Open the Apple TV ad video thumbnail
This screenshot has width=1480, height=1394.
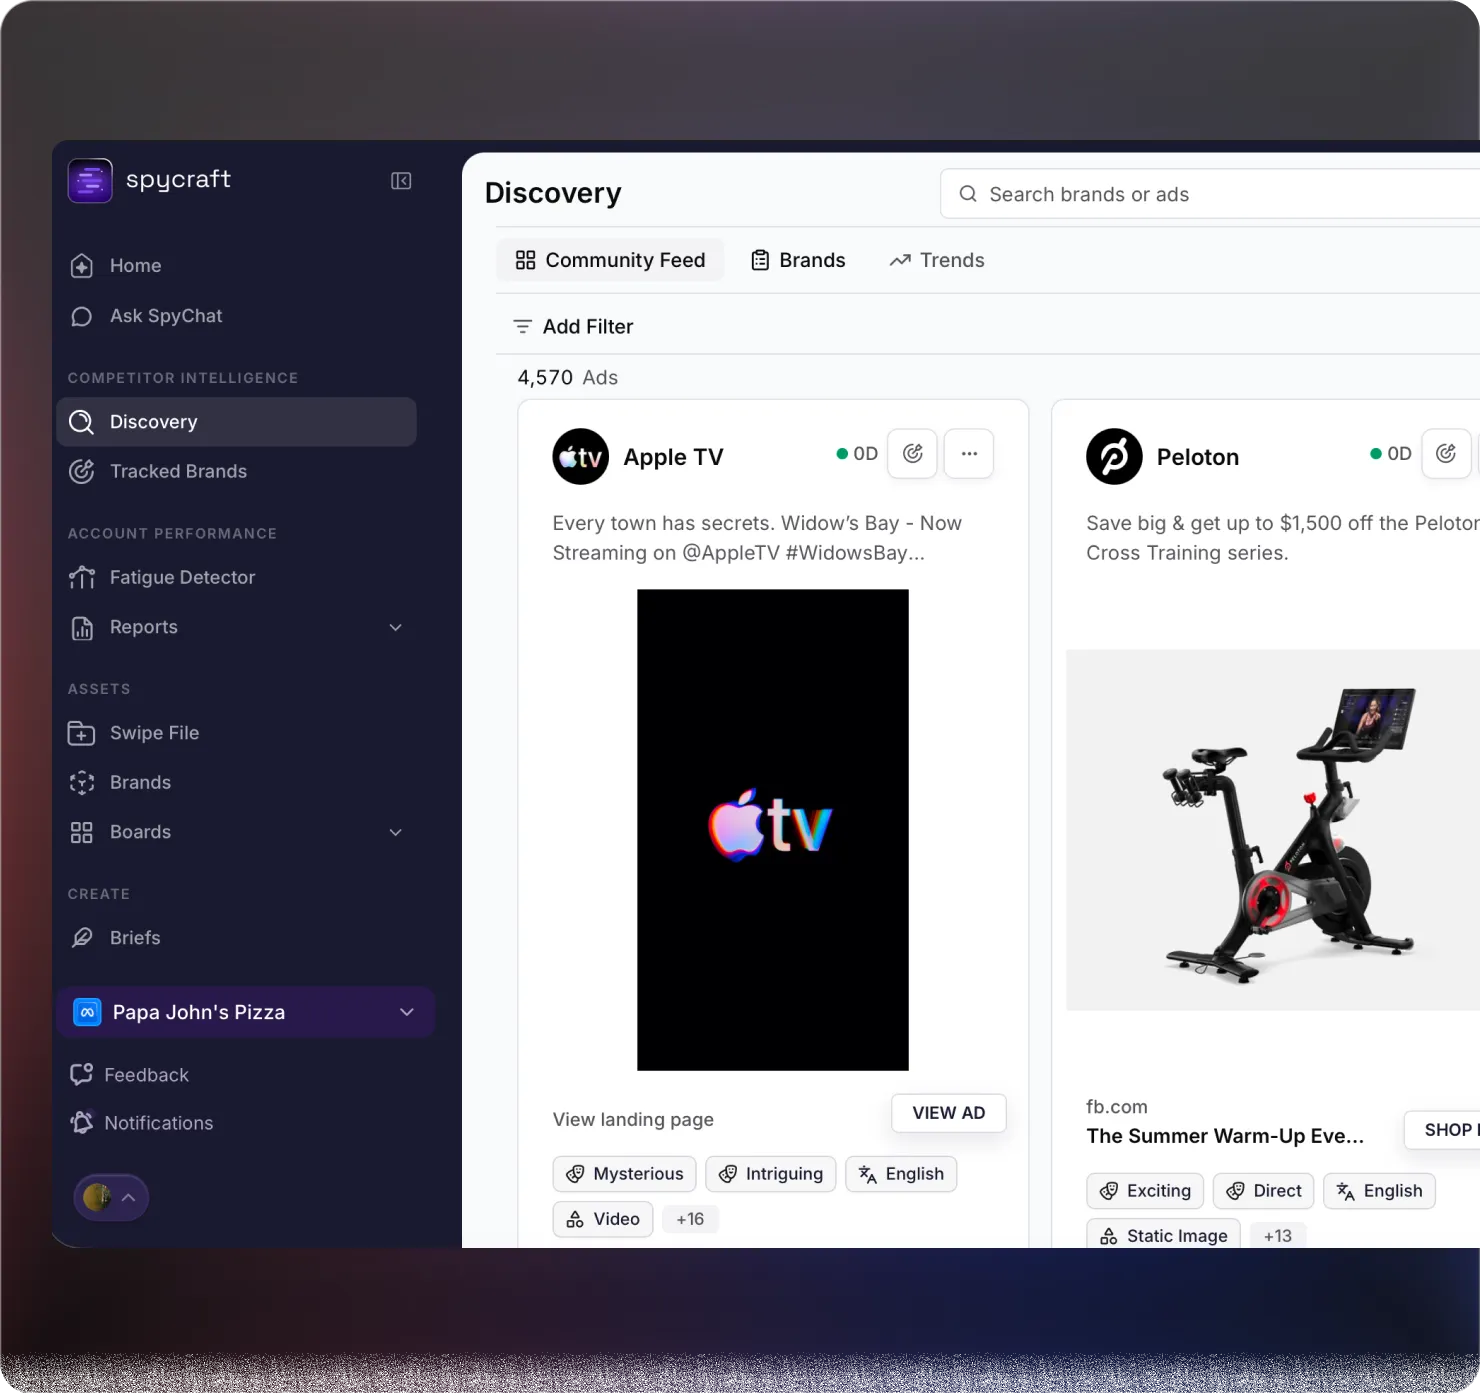(x=773, y=830)
